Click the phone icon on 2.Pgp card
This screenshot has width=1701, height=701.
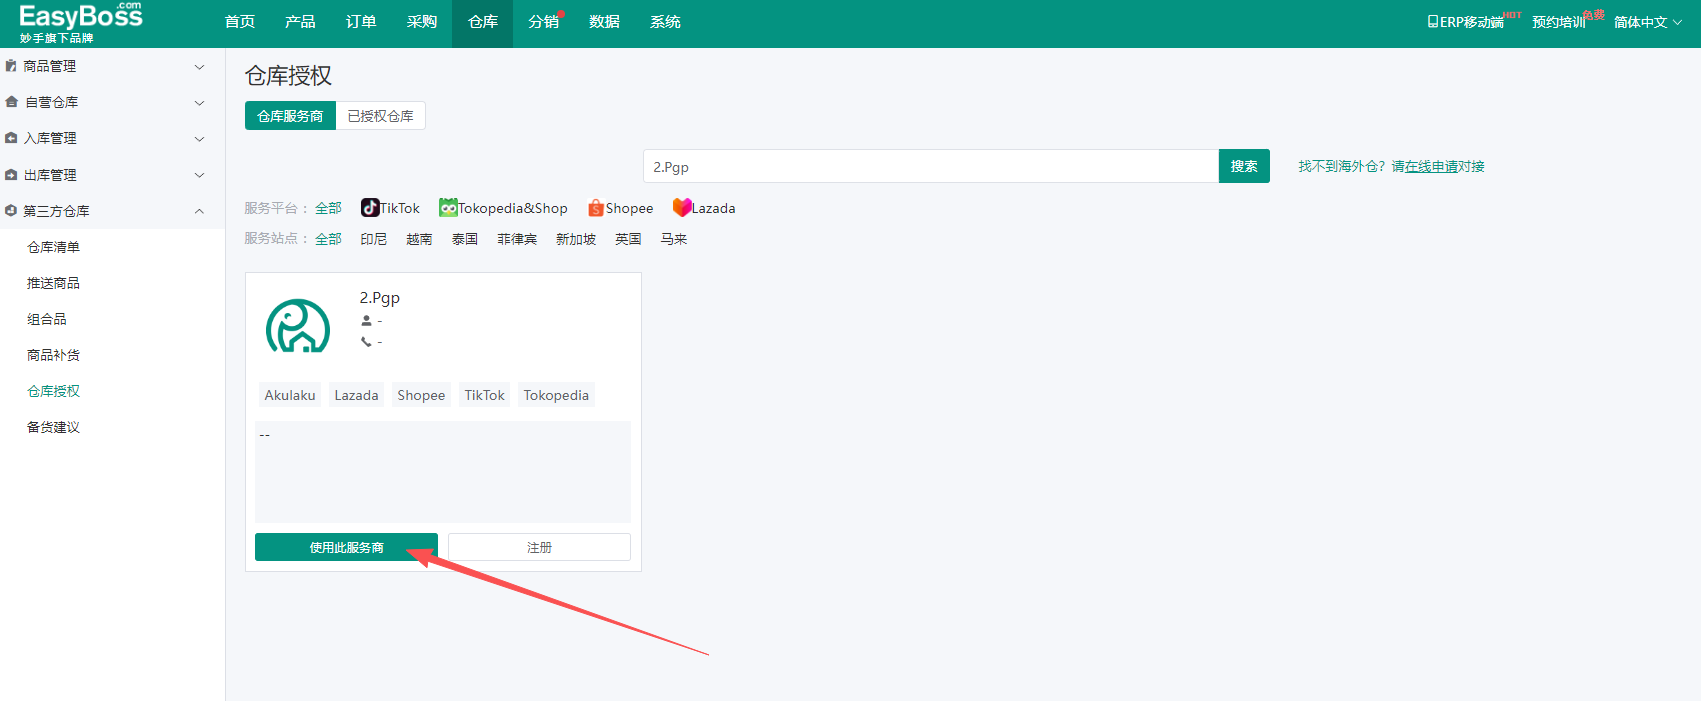click(x=366, y=342)
